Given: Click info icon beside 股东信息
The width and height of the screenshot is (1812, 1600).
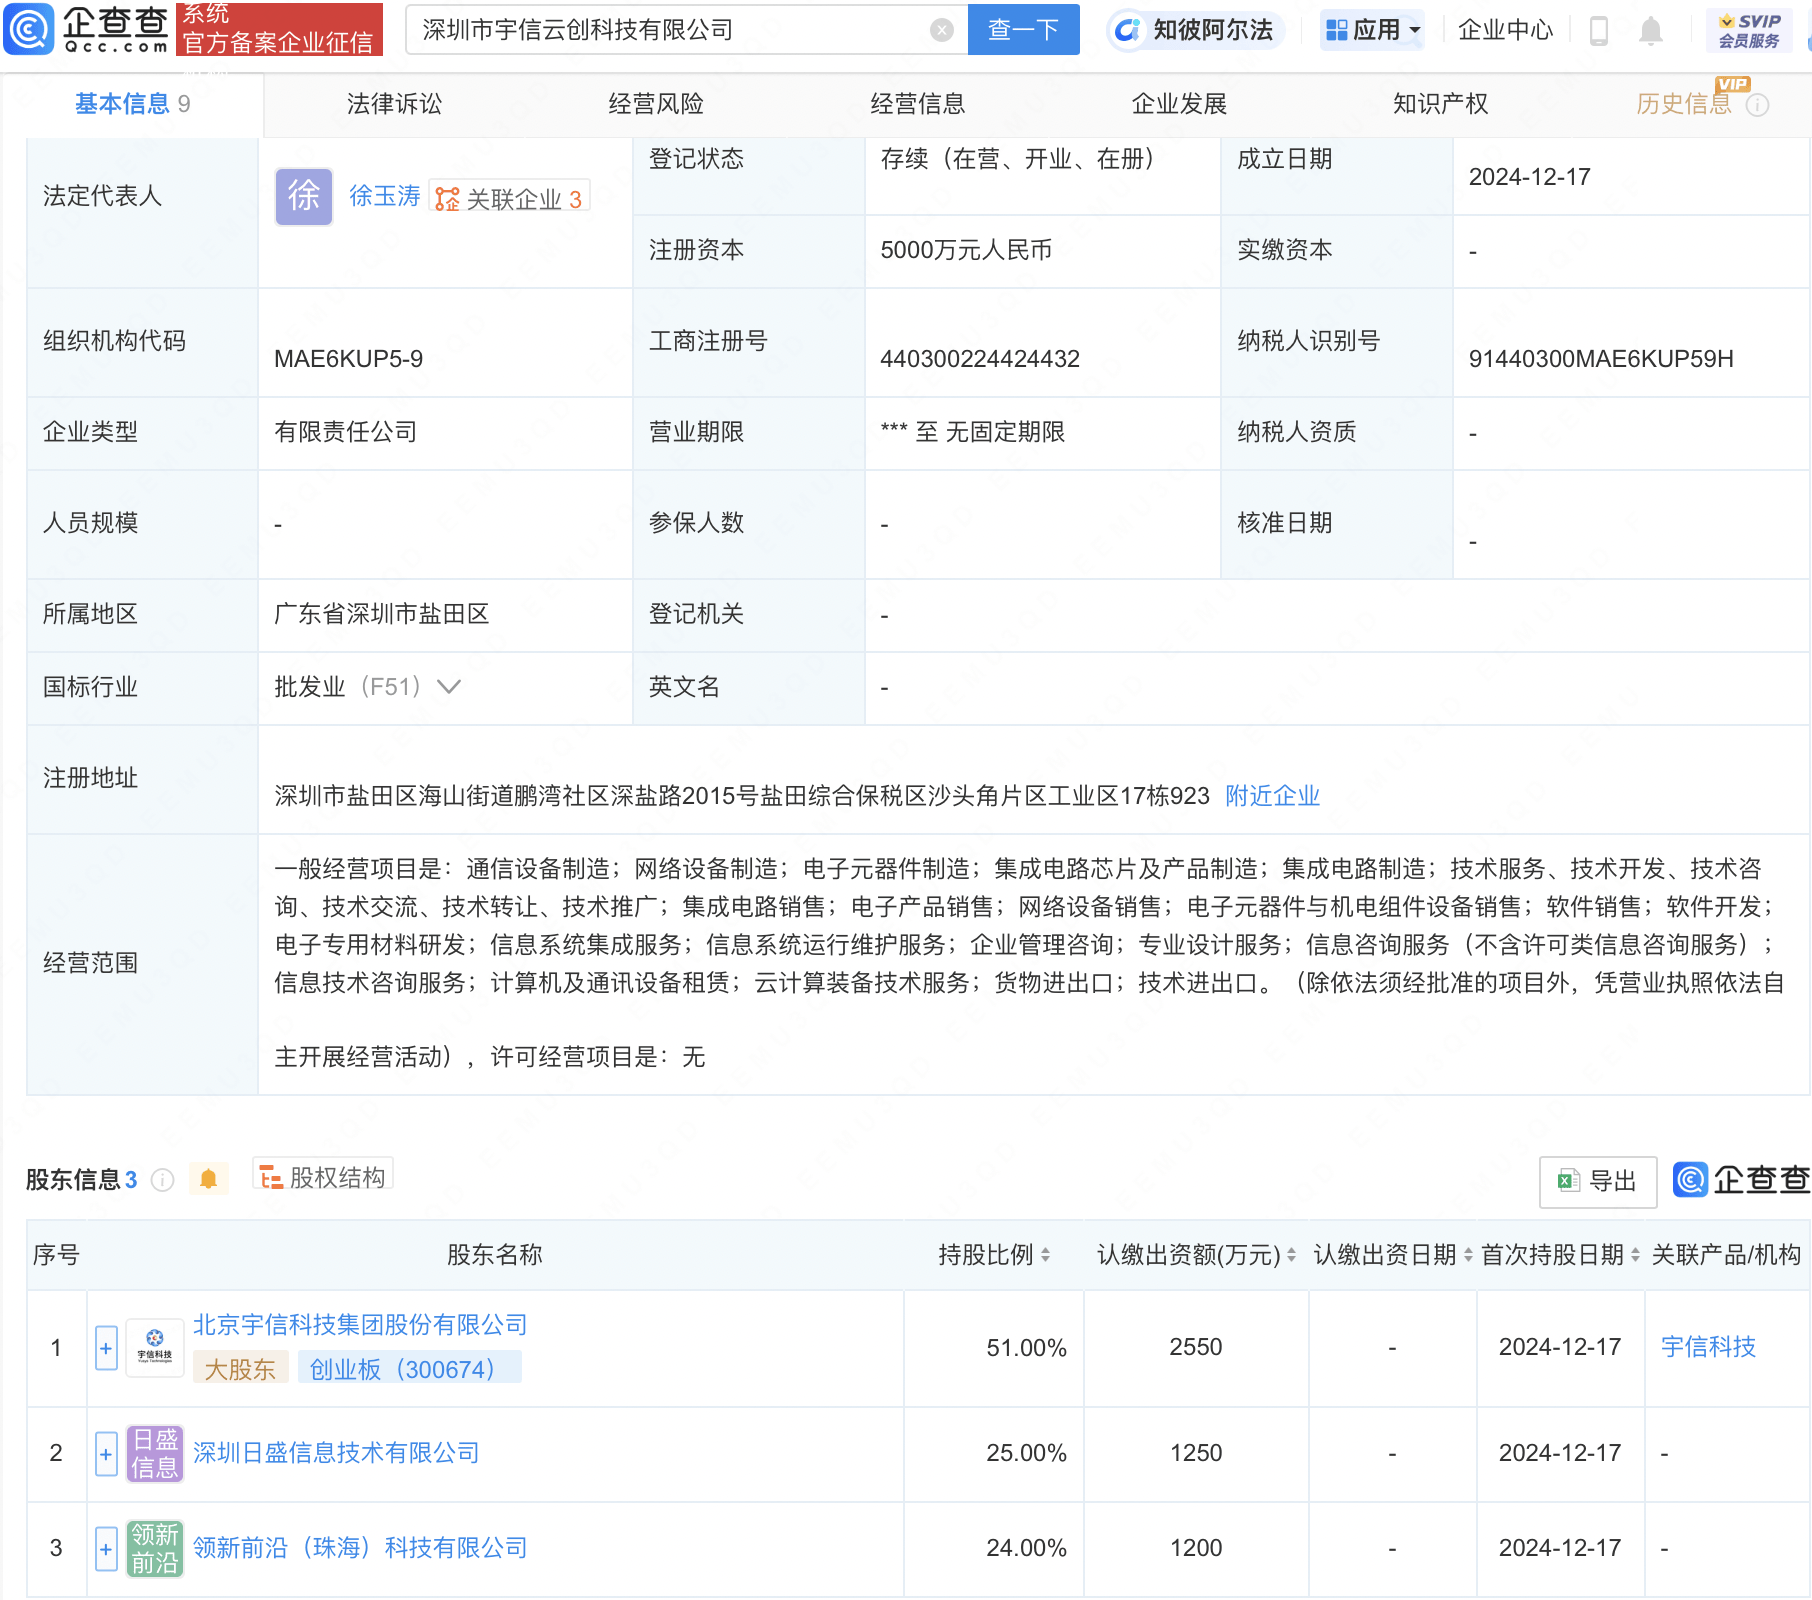Looking at the screenshot, I should (162, 1180).
